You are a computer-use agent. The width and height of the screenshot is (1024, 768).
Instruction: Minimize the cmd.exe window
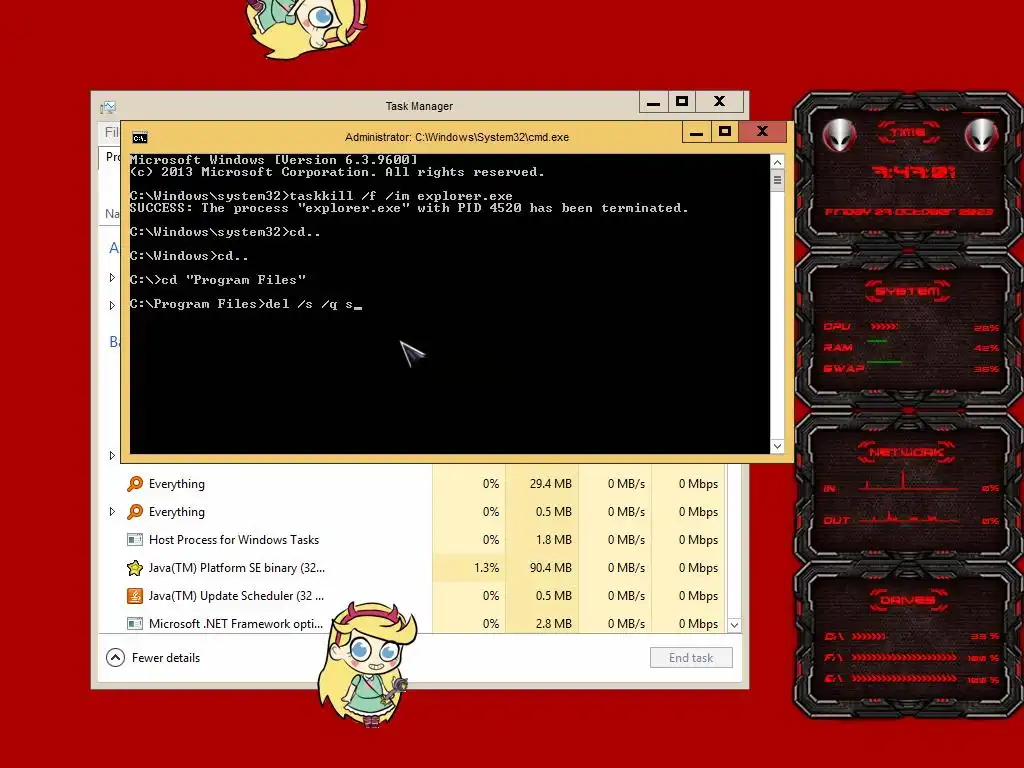point(696,132)
